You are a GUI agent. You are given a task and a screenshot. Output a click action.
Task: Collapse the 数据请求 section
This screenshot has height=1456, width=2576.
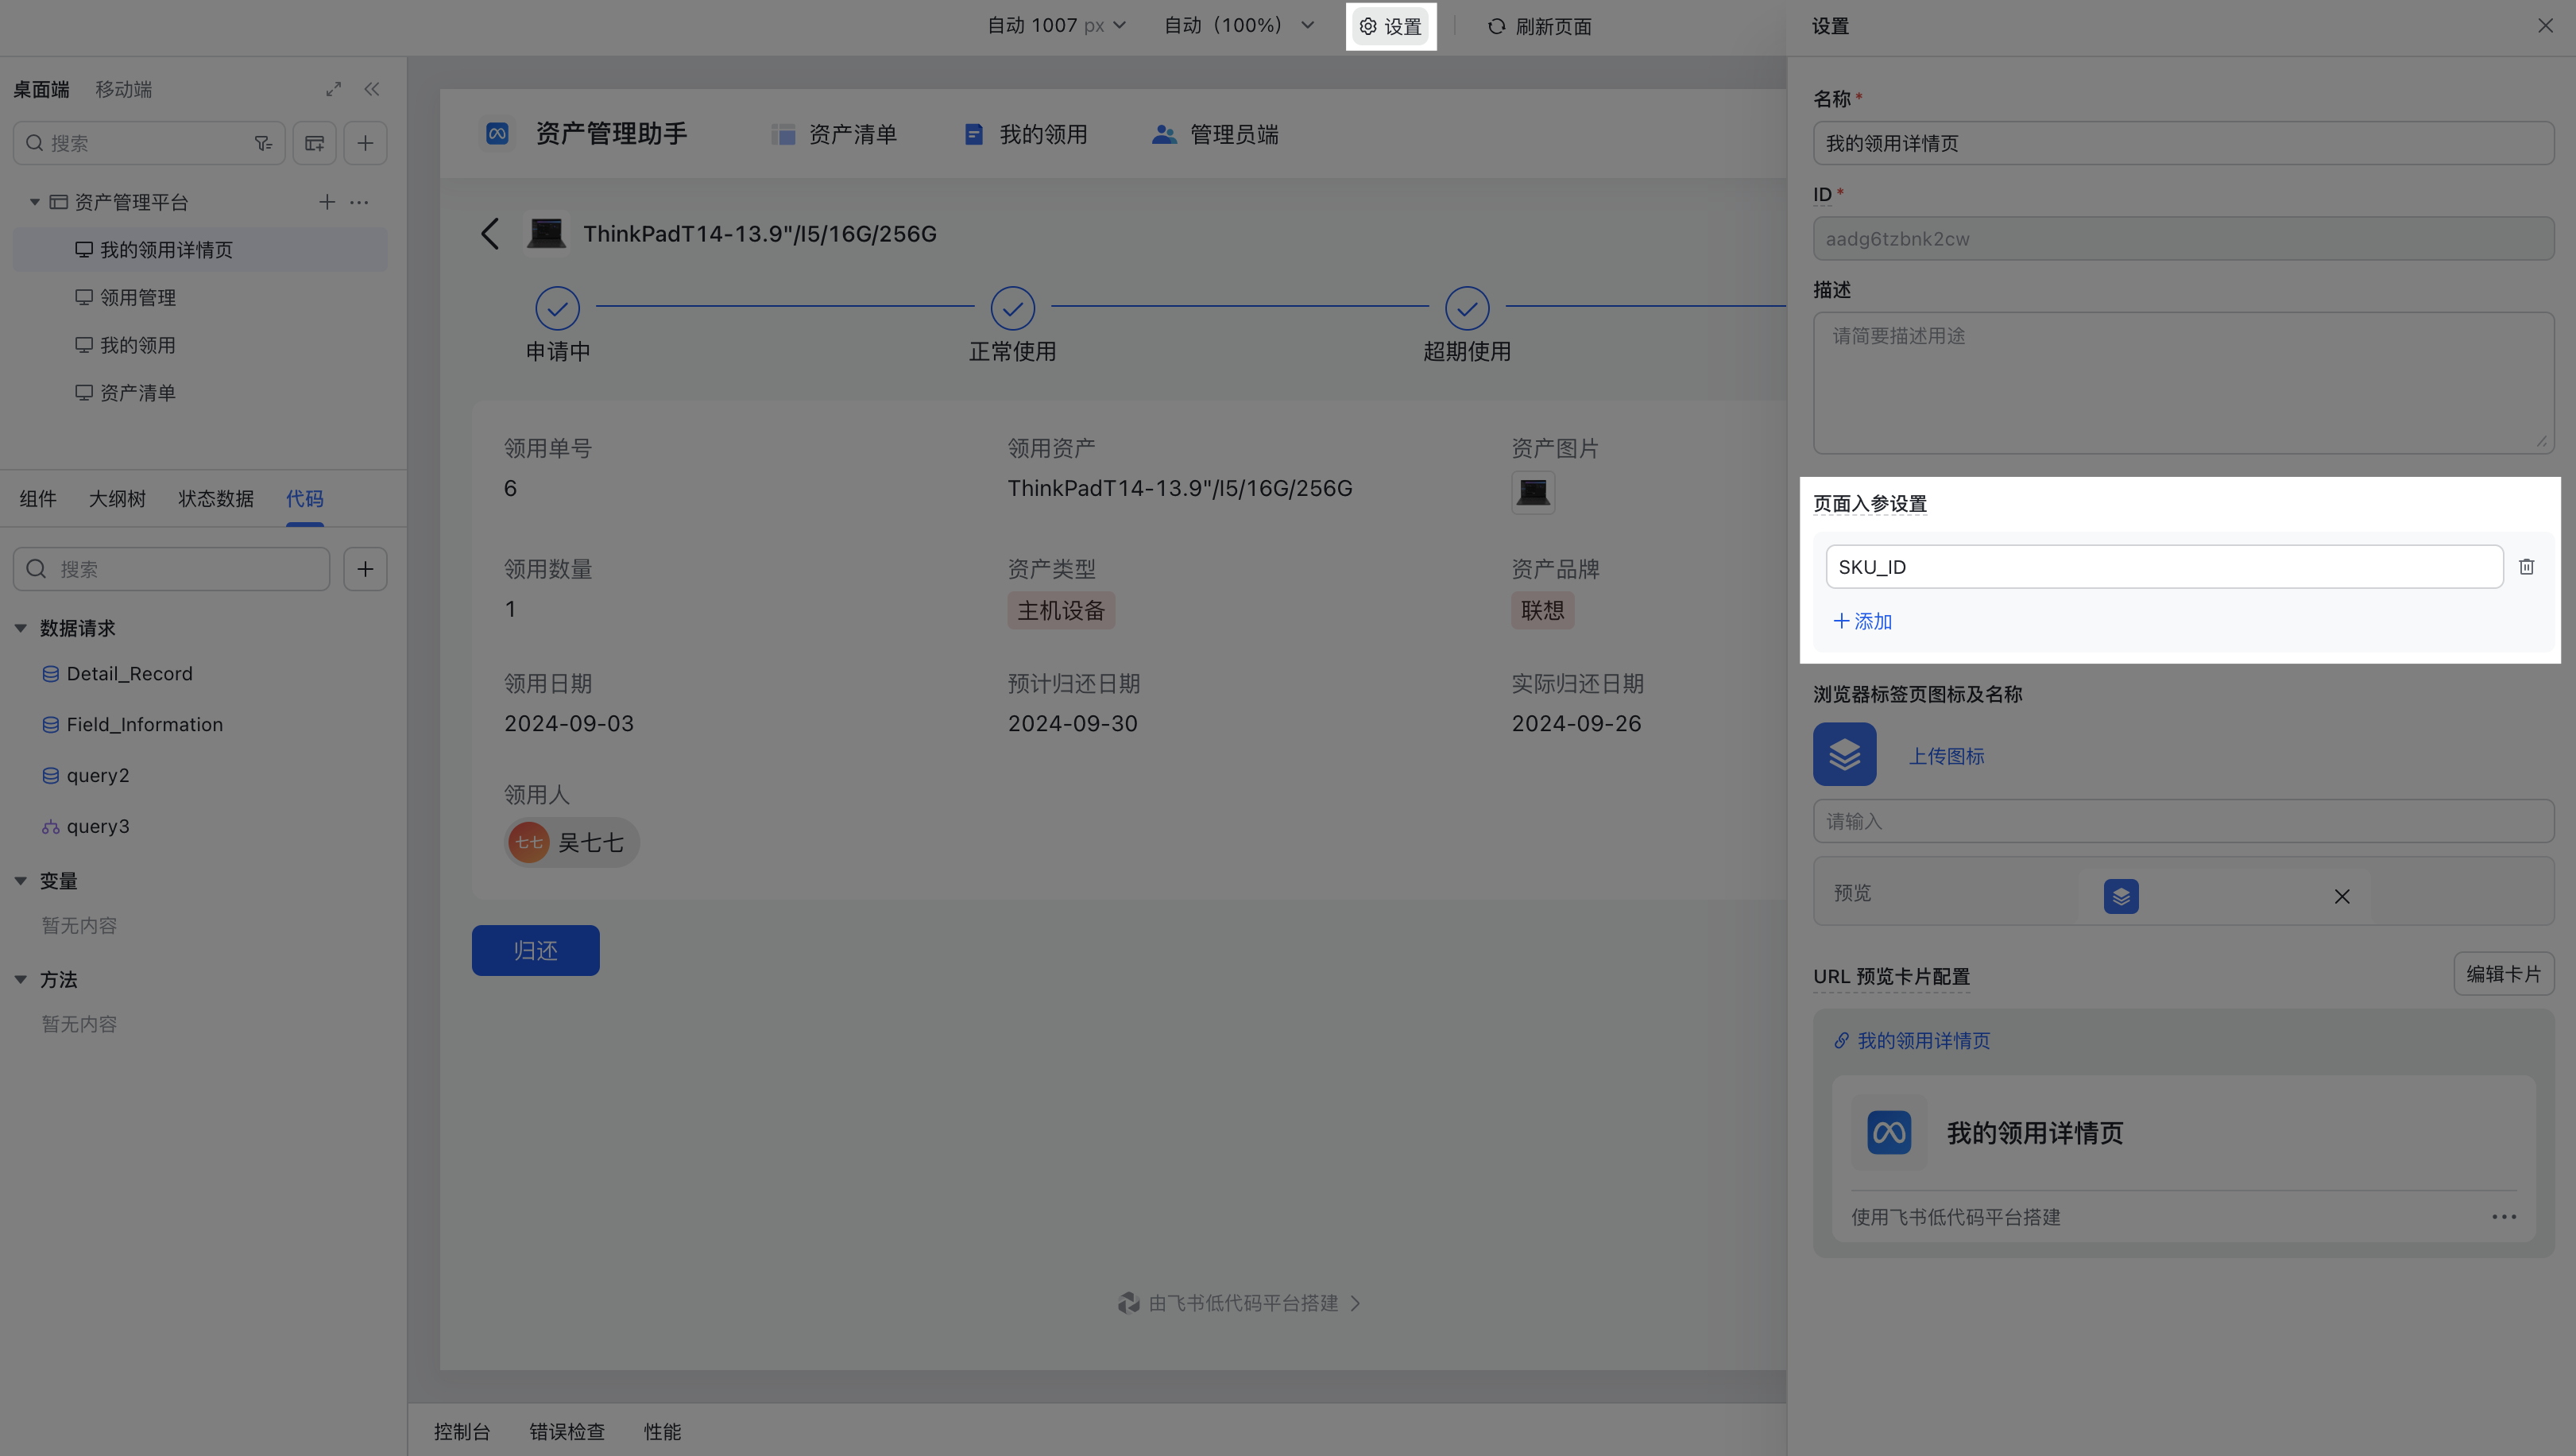(x=21, y=628)
